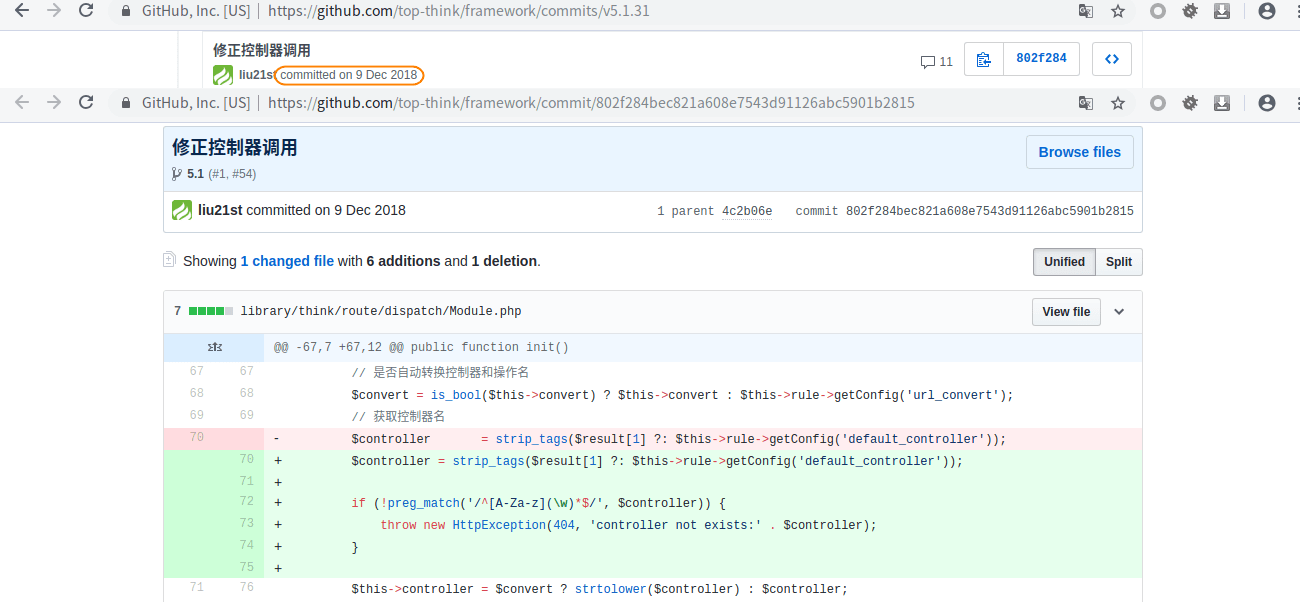This screenshot has height=602, width=1300.
Task: Click added line number 72 in diff
Action: [246, 503]
